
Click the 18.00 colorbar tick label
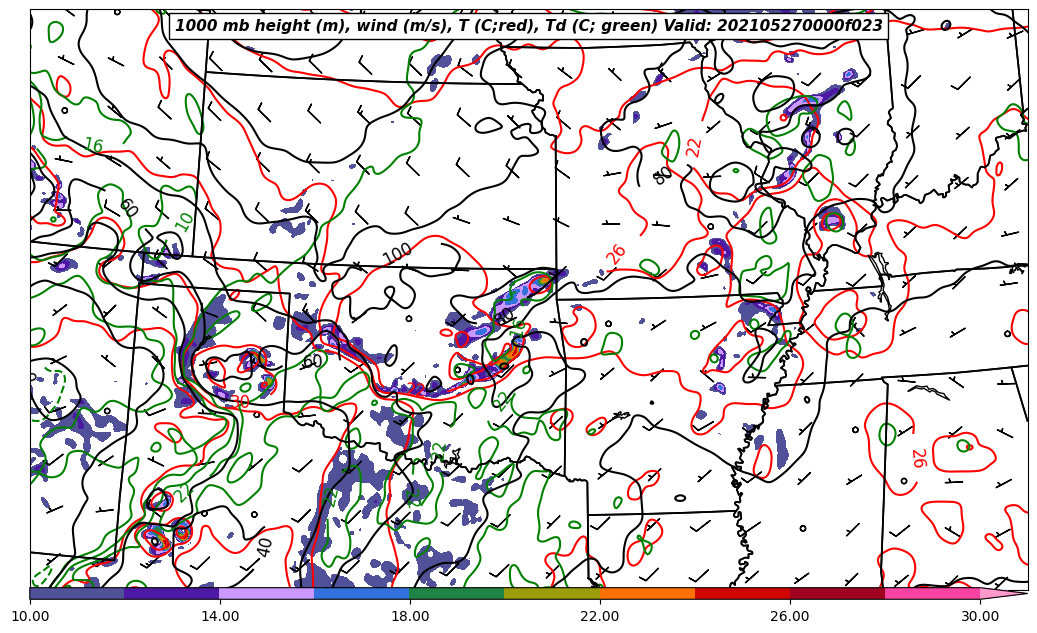coord(409,616)
